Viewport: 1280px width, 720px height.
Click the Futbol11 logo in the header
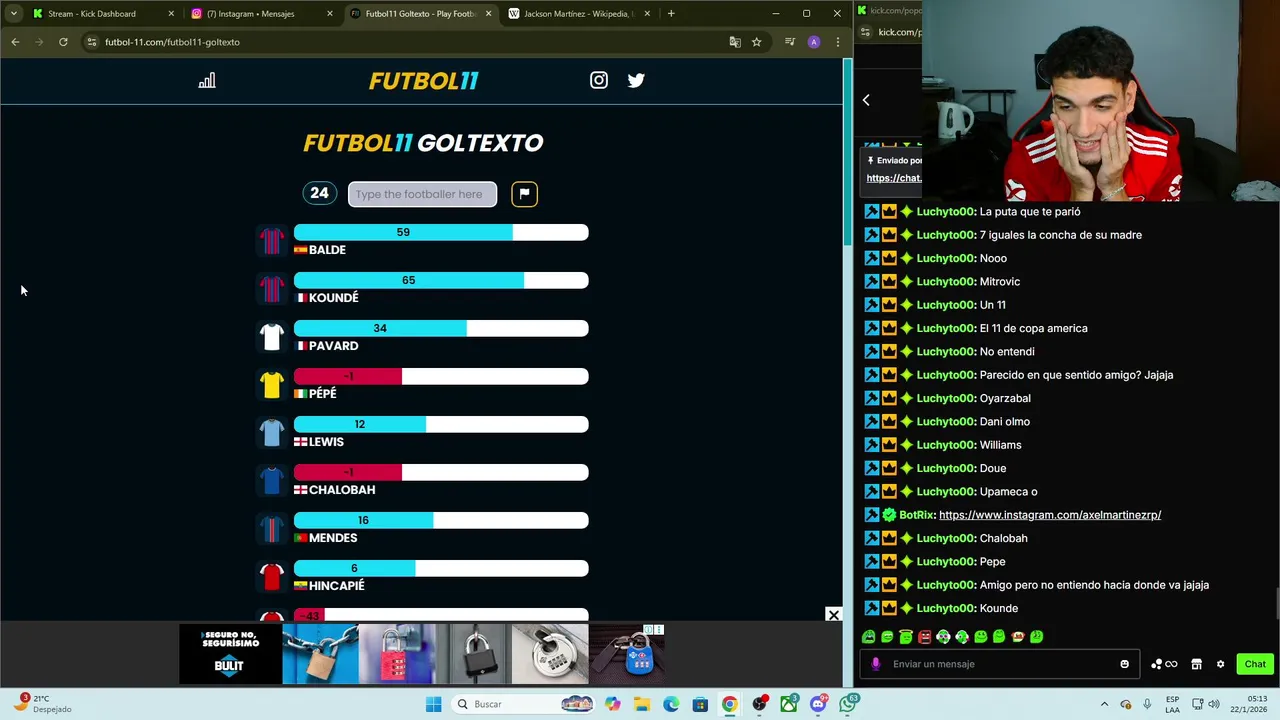click(x=424, y=81)
